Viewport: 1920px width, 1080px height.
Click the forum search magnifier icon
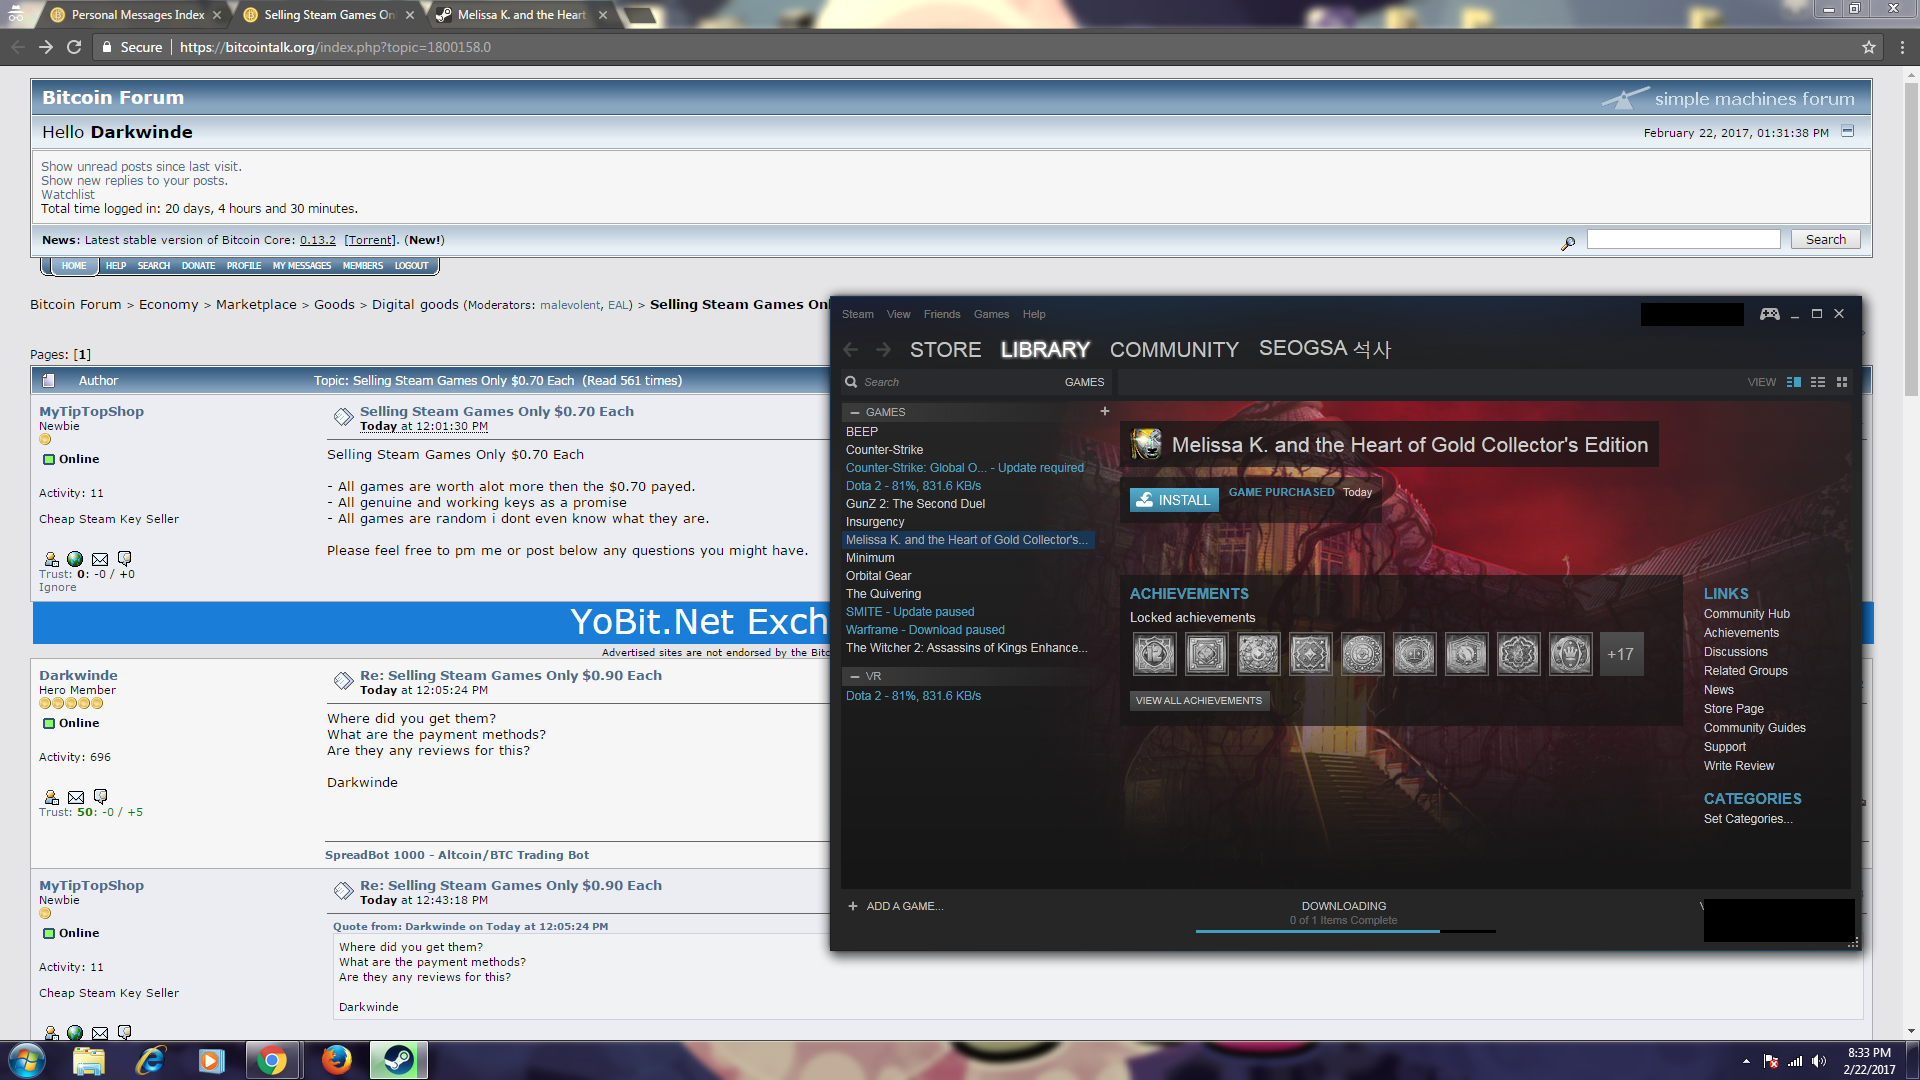click(1568, 242)
